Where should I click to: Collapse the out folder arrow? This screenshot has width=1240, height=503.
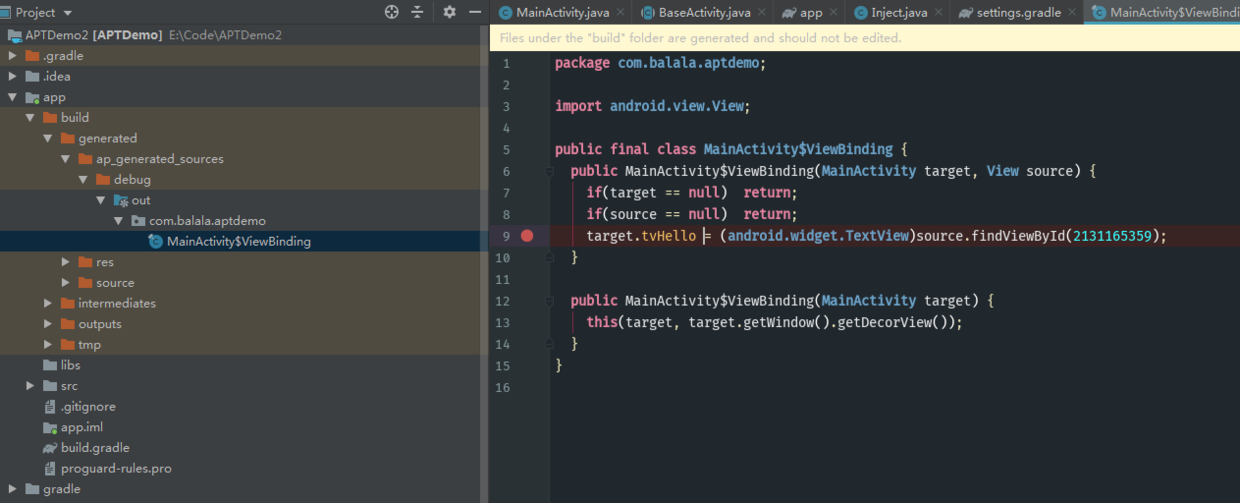tap(101, 200)
